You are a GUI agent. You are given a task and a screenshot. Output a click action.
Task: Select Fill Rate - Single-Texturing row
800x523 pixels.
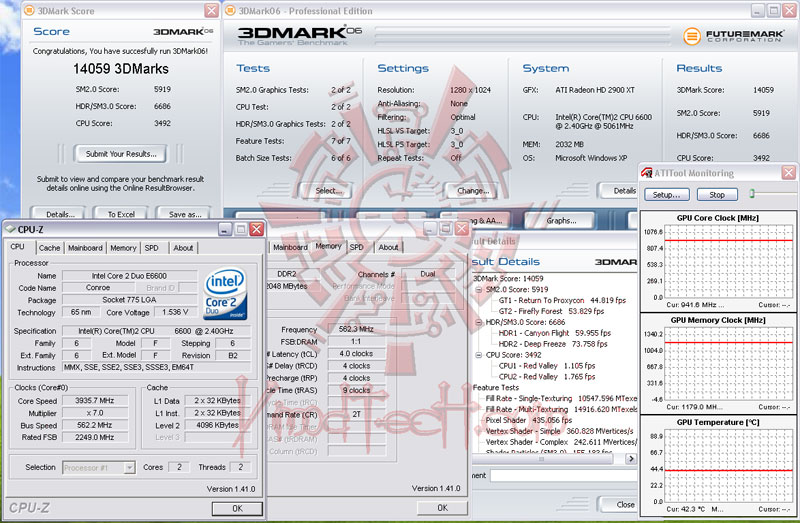coord(561,398)
